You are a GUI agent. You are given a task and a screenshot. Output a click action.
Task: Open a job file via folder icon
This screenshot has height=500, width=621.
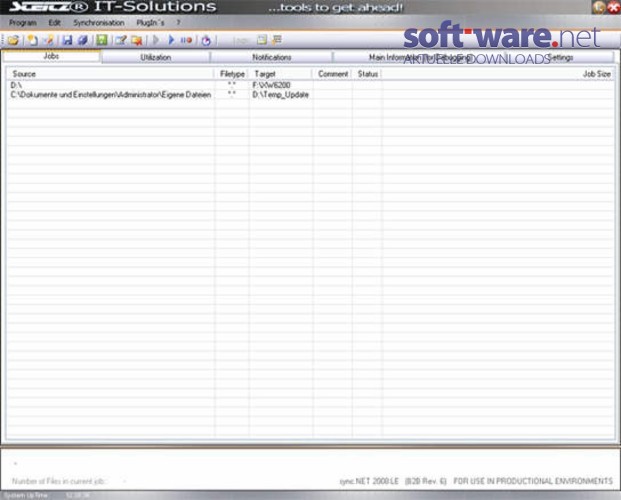pos(13,40)
